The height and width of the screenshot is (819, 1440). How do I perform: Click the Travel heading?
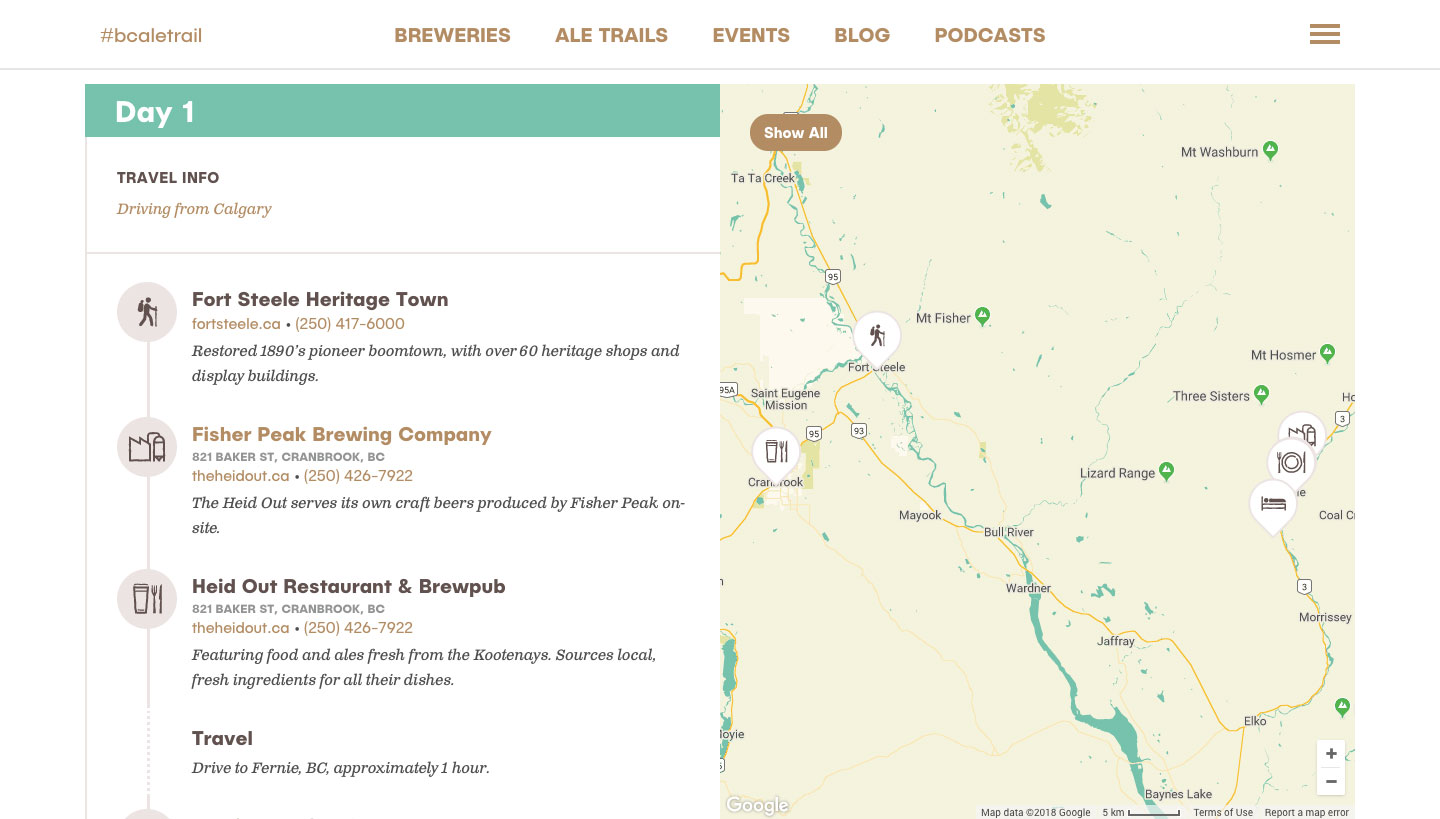222,739
